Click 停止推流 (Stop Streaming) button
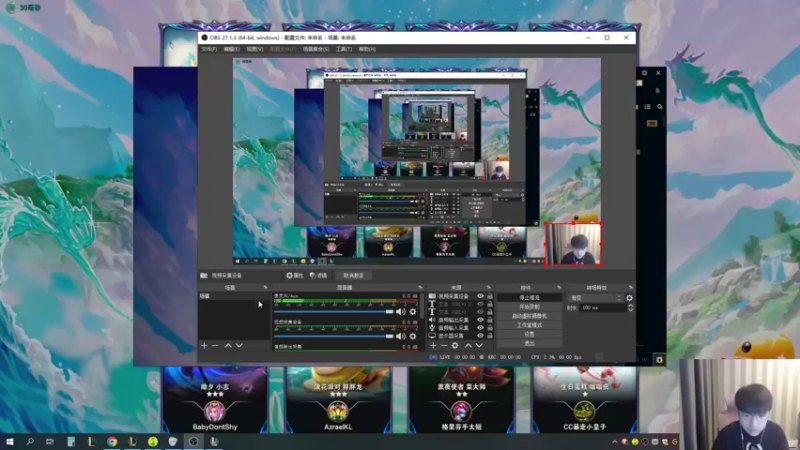The width and height of the screenshot is (800, 450). tap(530, 297)
